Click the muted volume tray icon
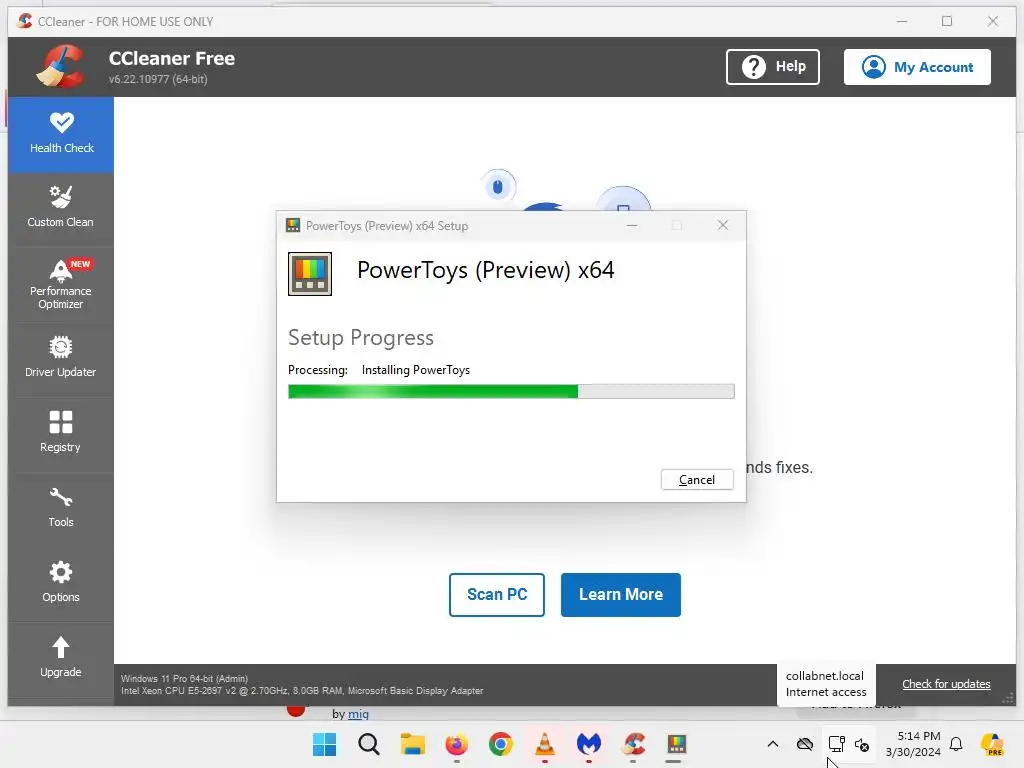The height and width of the screenshot is (768, 1024). pos(861,744)
